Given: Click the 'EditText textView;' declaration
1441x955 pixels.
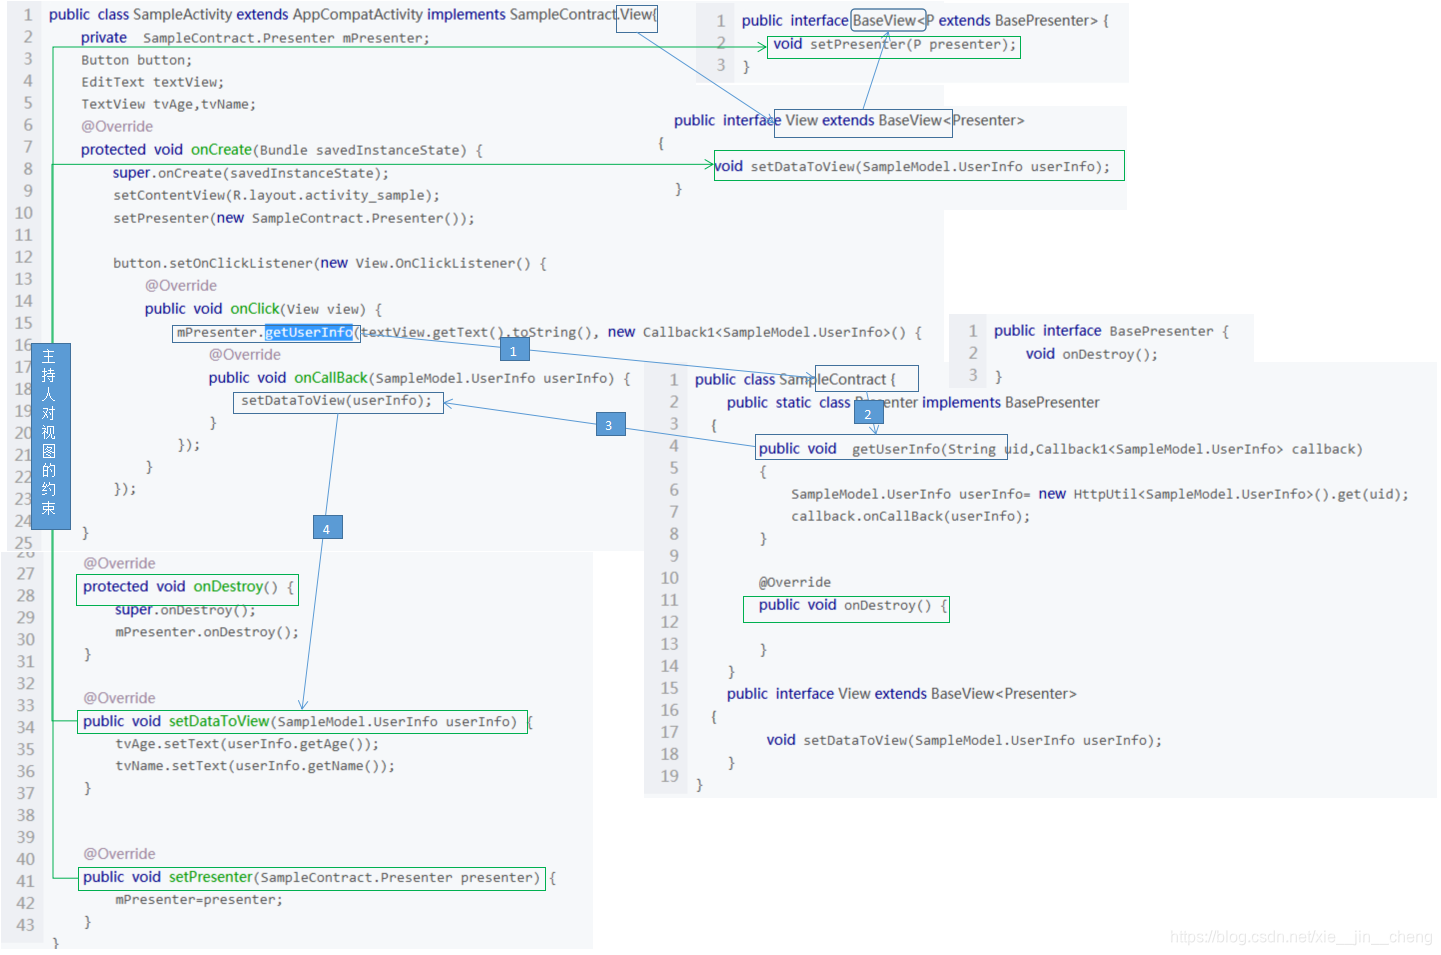Looking at the screenshot, I should point(152,82).
